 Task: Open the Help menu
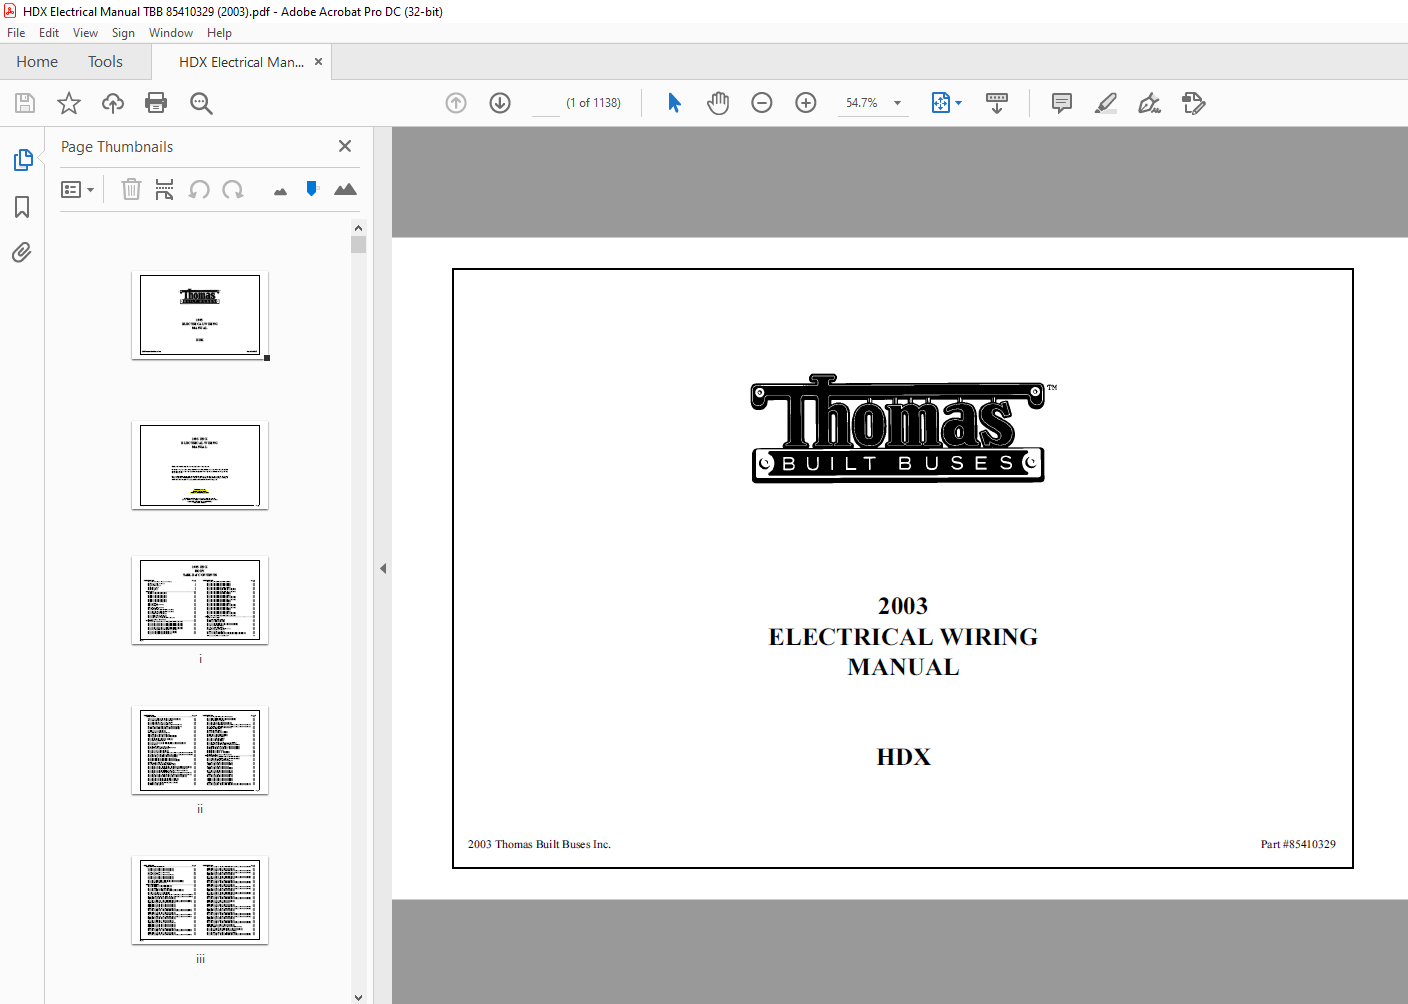tap(219, 33)
